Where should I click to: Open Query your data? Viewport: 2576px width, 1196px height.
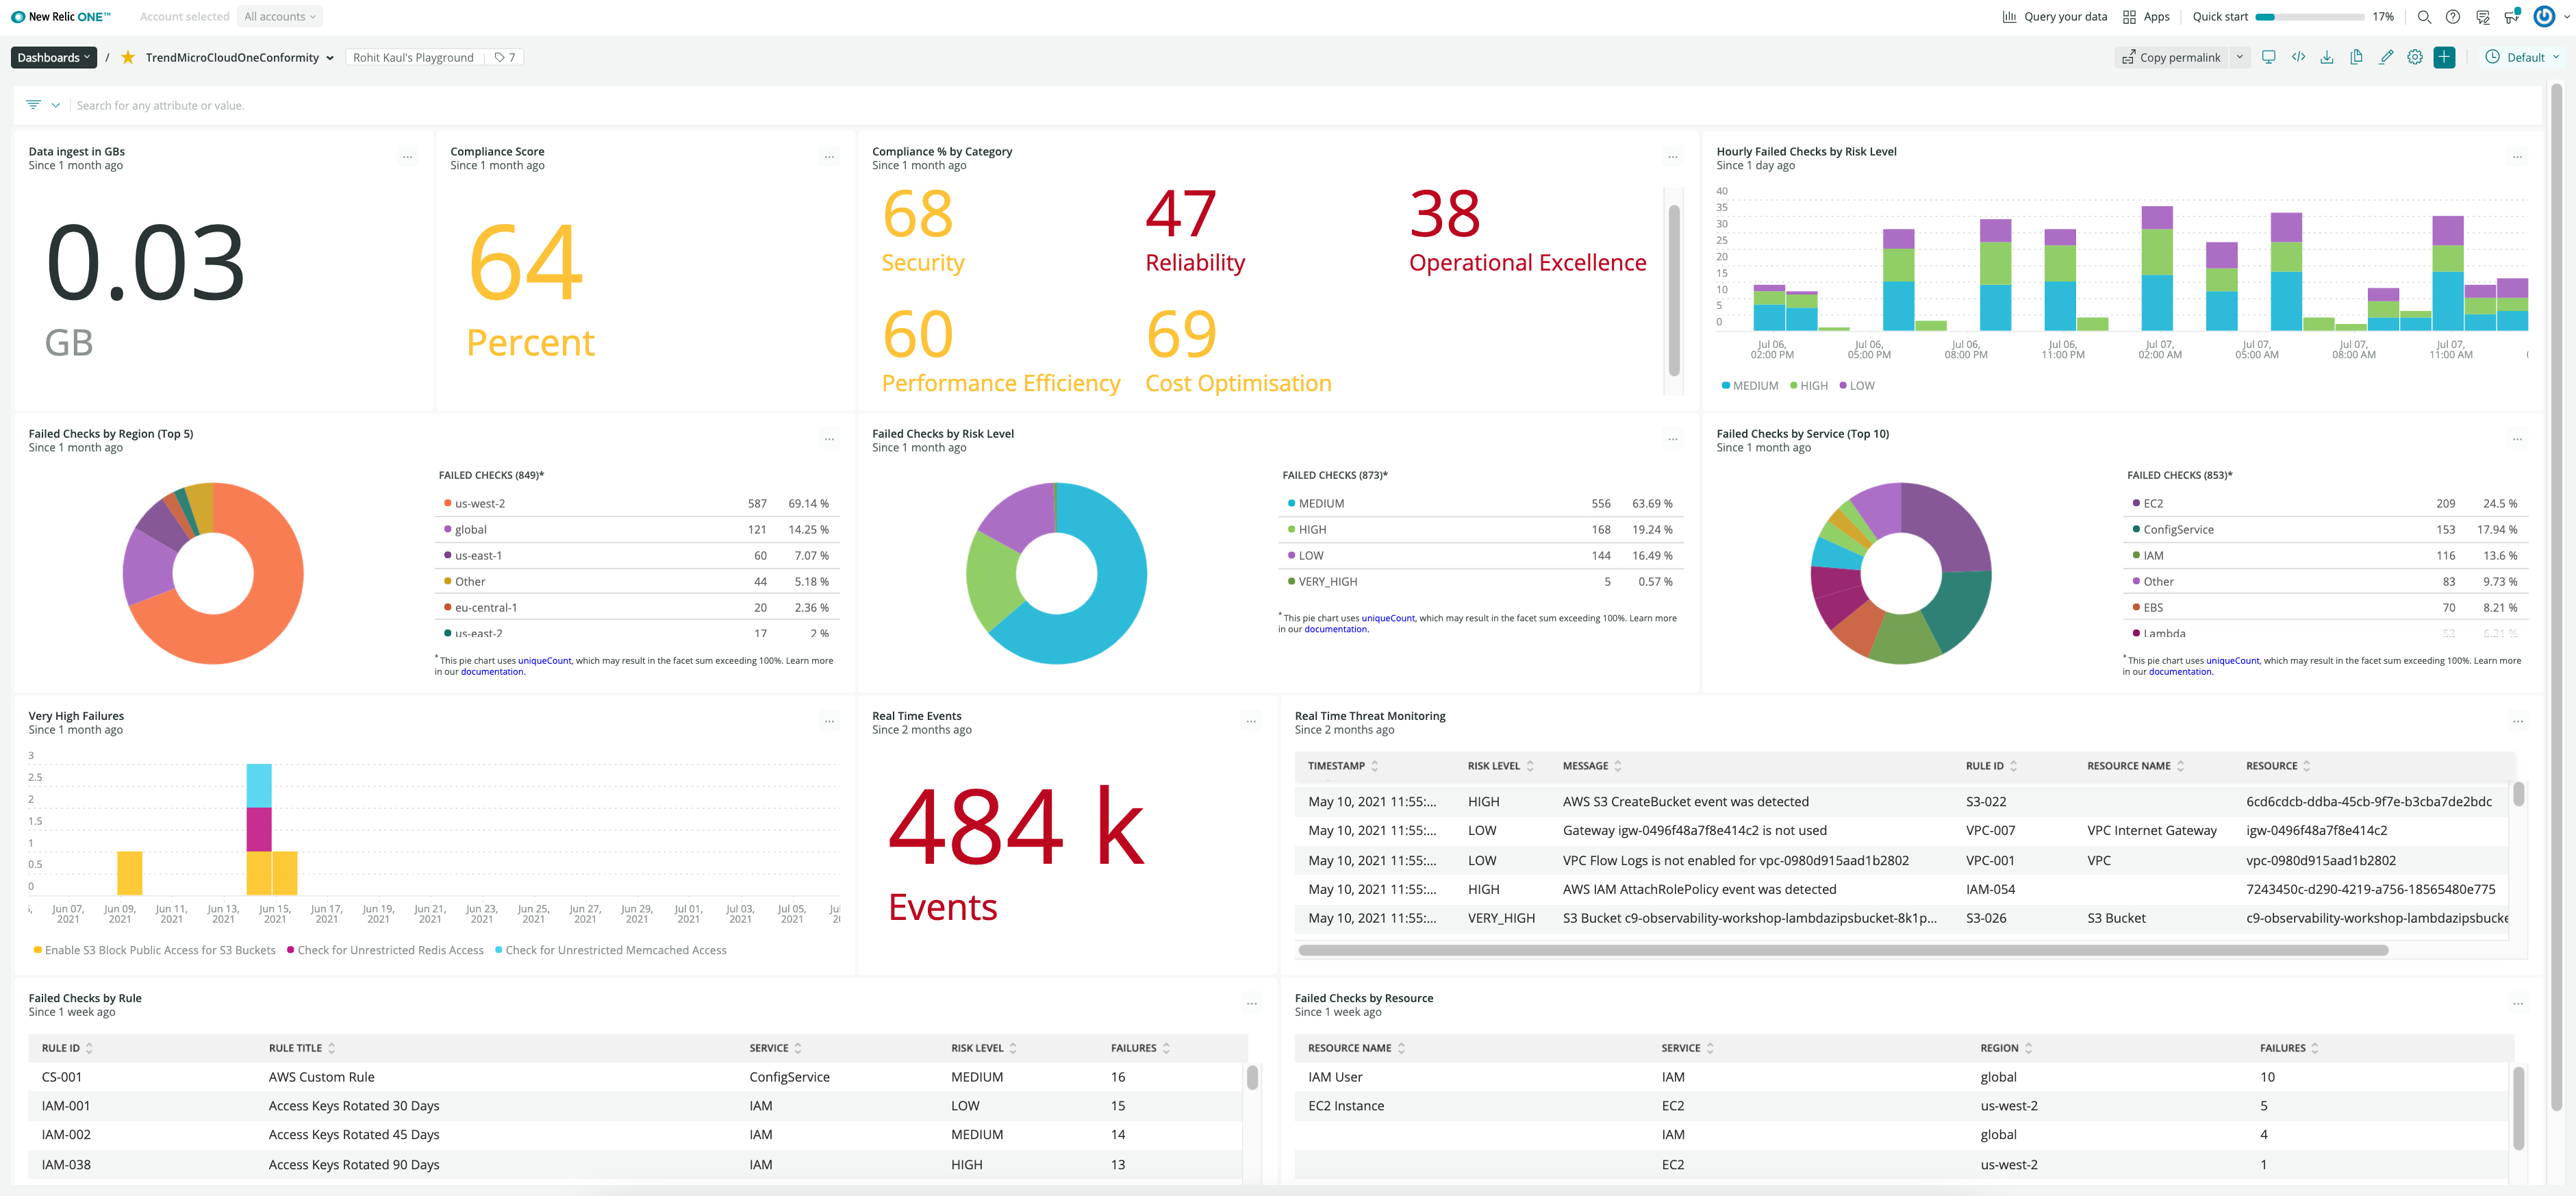point(2054,16)
